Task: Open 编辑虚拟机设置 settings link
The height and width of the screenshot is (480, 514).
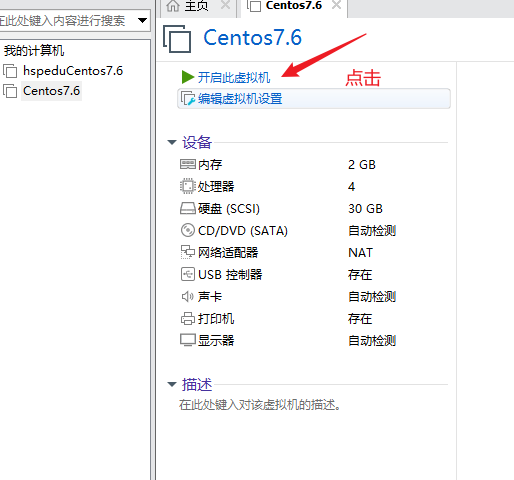Action: pyautogui.click(x=240, y=99)
